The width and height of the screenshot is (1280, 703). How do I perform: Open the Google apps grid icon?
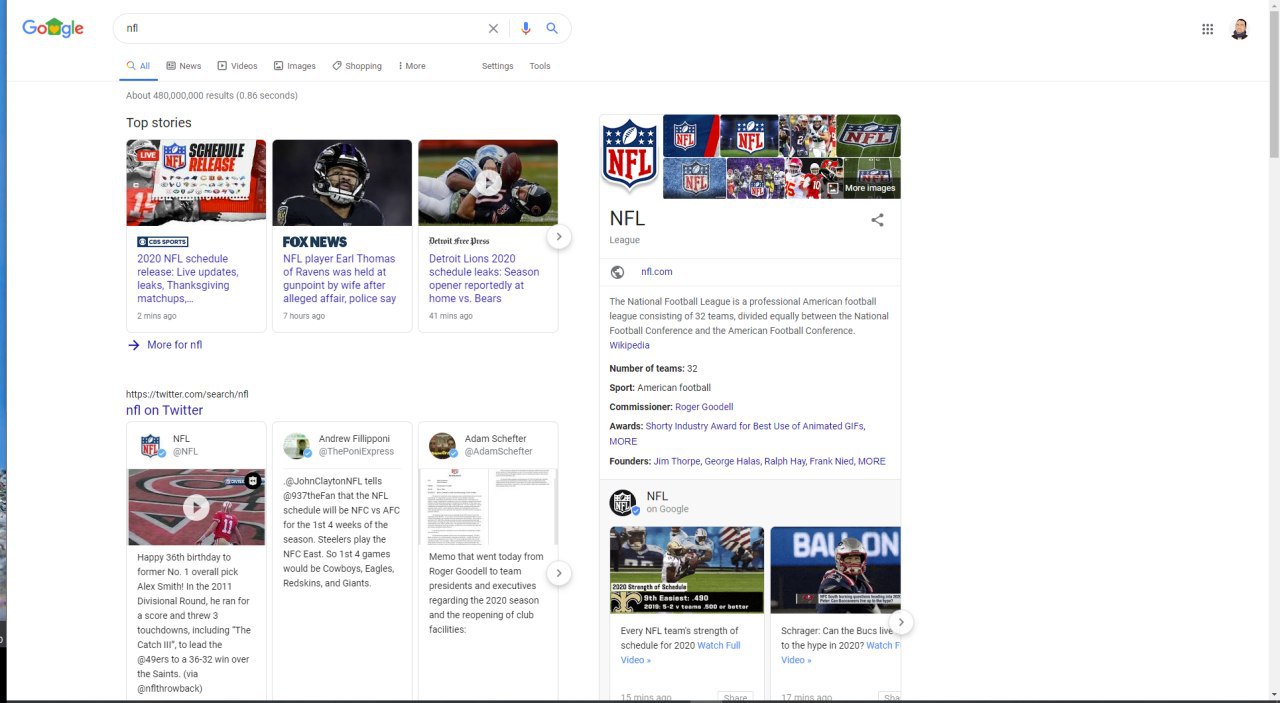click(x=1207, y=29)
